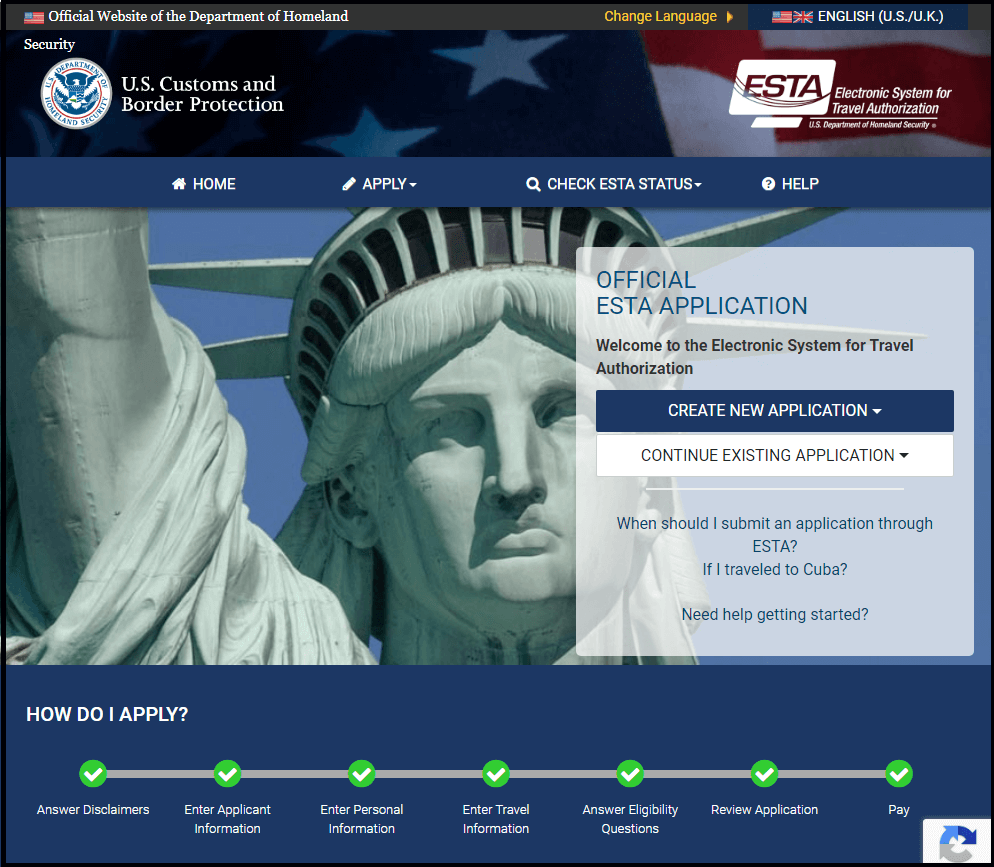This screenshot has height=867, width=994.
Task: Open 'When should I submit an application' link
Action: 775,535
